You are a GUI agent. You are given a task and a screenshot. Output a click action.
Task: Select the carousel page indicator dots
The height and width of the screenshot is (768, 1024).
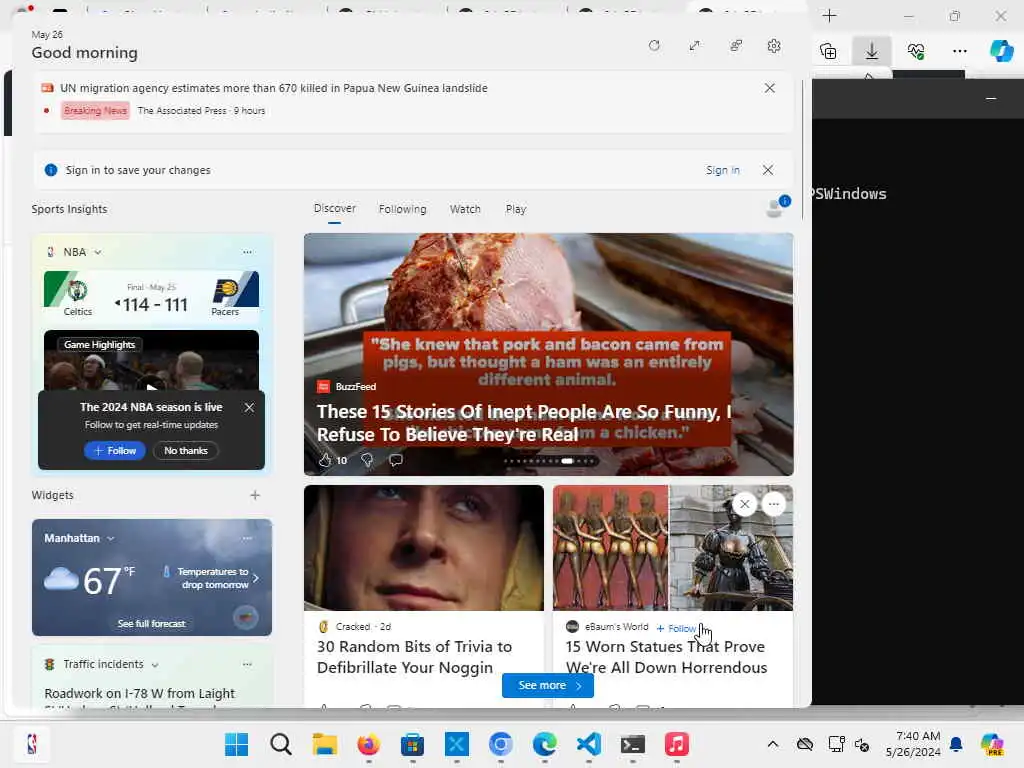tap(551, 461)
